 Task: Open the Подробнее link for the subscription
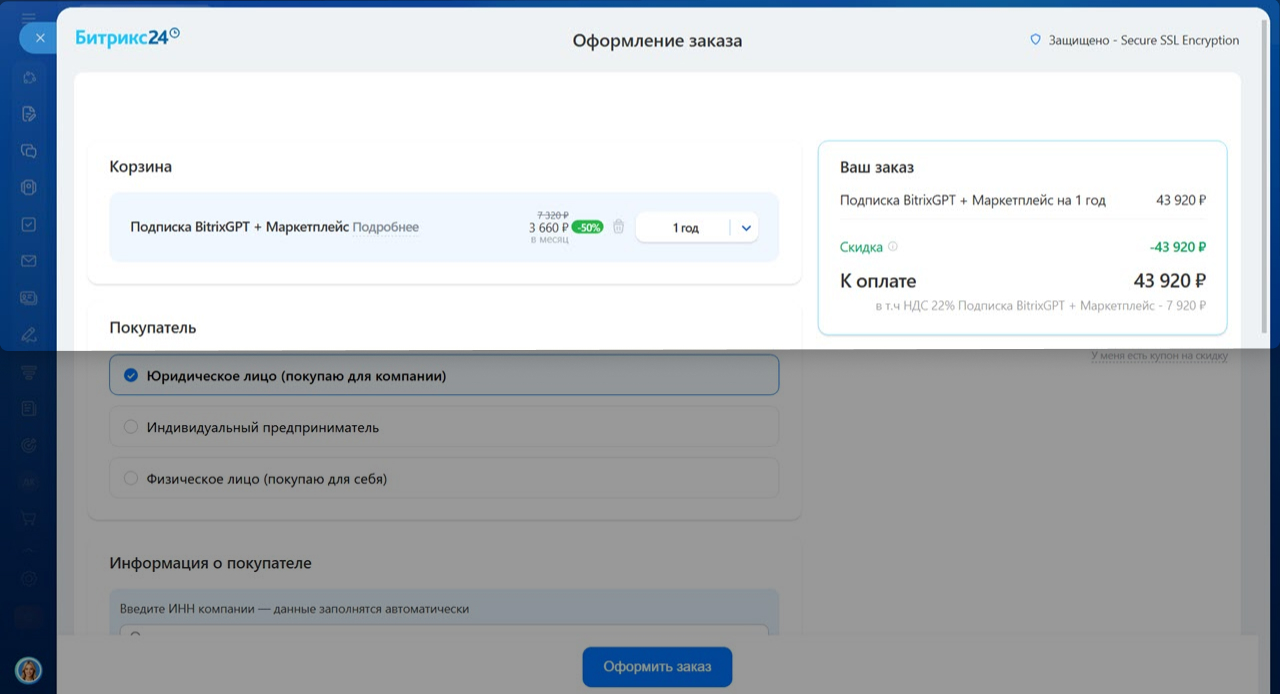pyautogui.click(x=385, y=227)
